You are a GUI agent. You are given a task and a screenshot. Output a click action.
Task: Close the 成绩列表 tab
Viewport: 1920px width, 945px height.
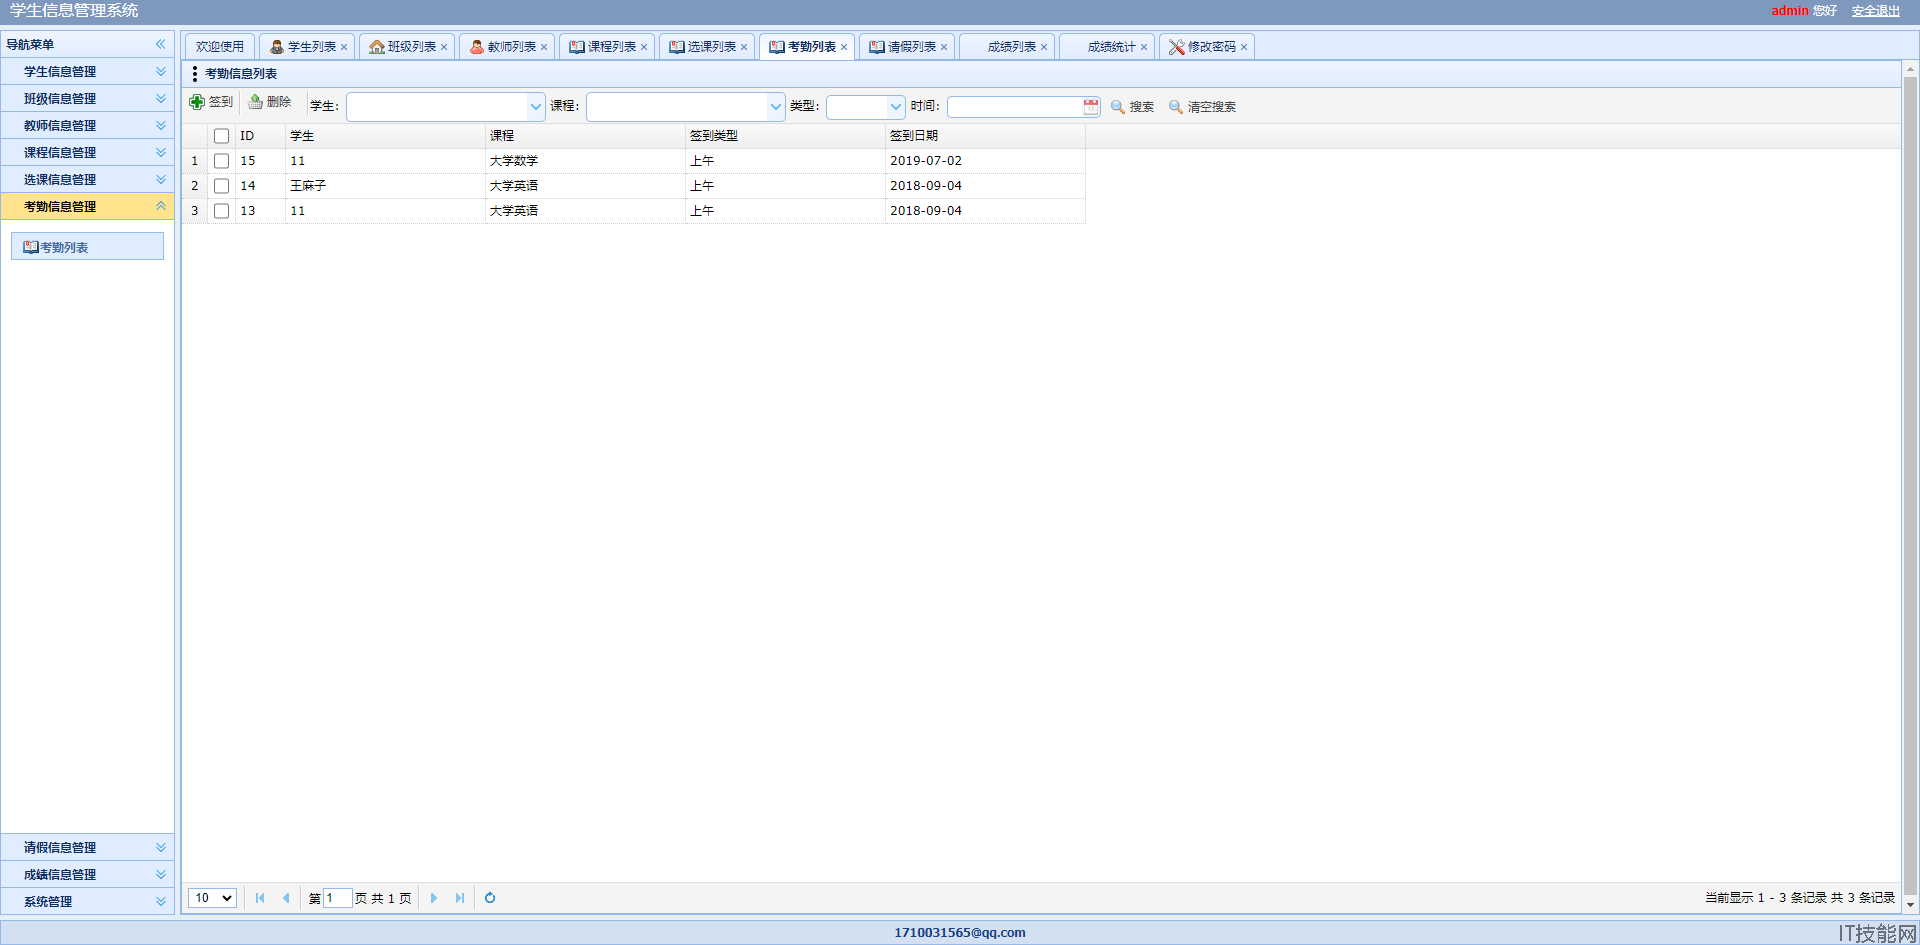tap(1044, 47)
